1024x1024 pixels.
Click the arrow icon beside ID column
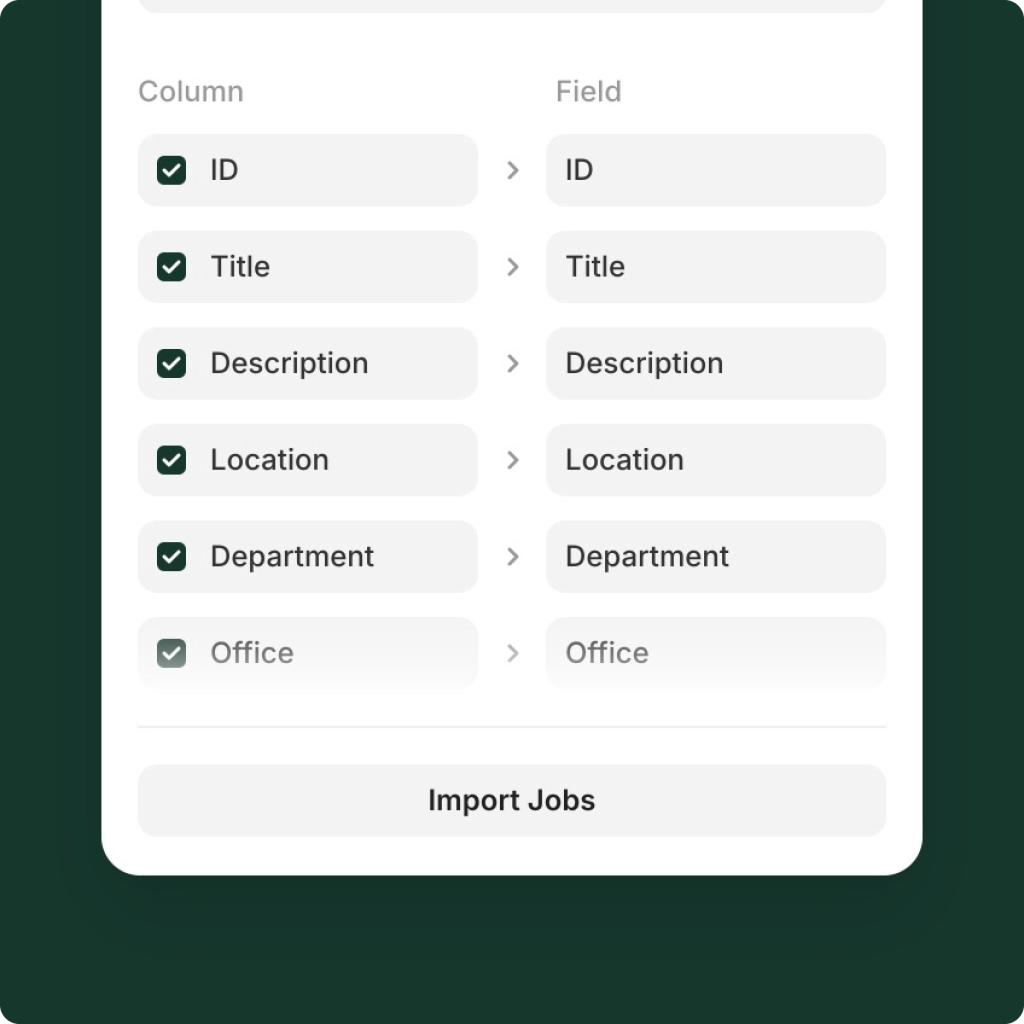513,170
